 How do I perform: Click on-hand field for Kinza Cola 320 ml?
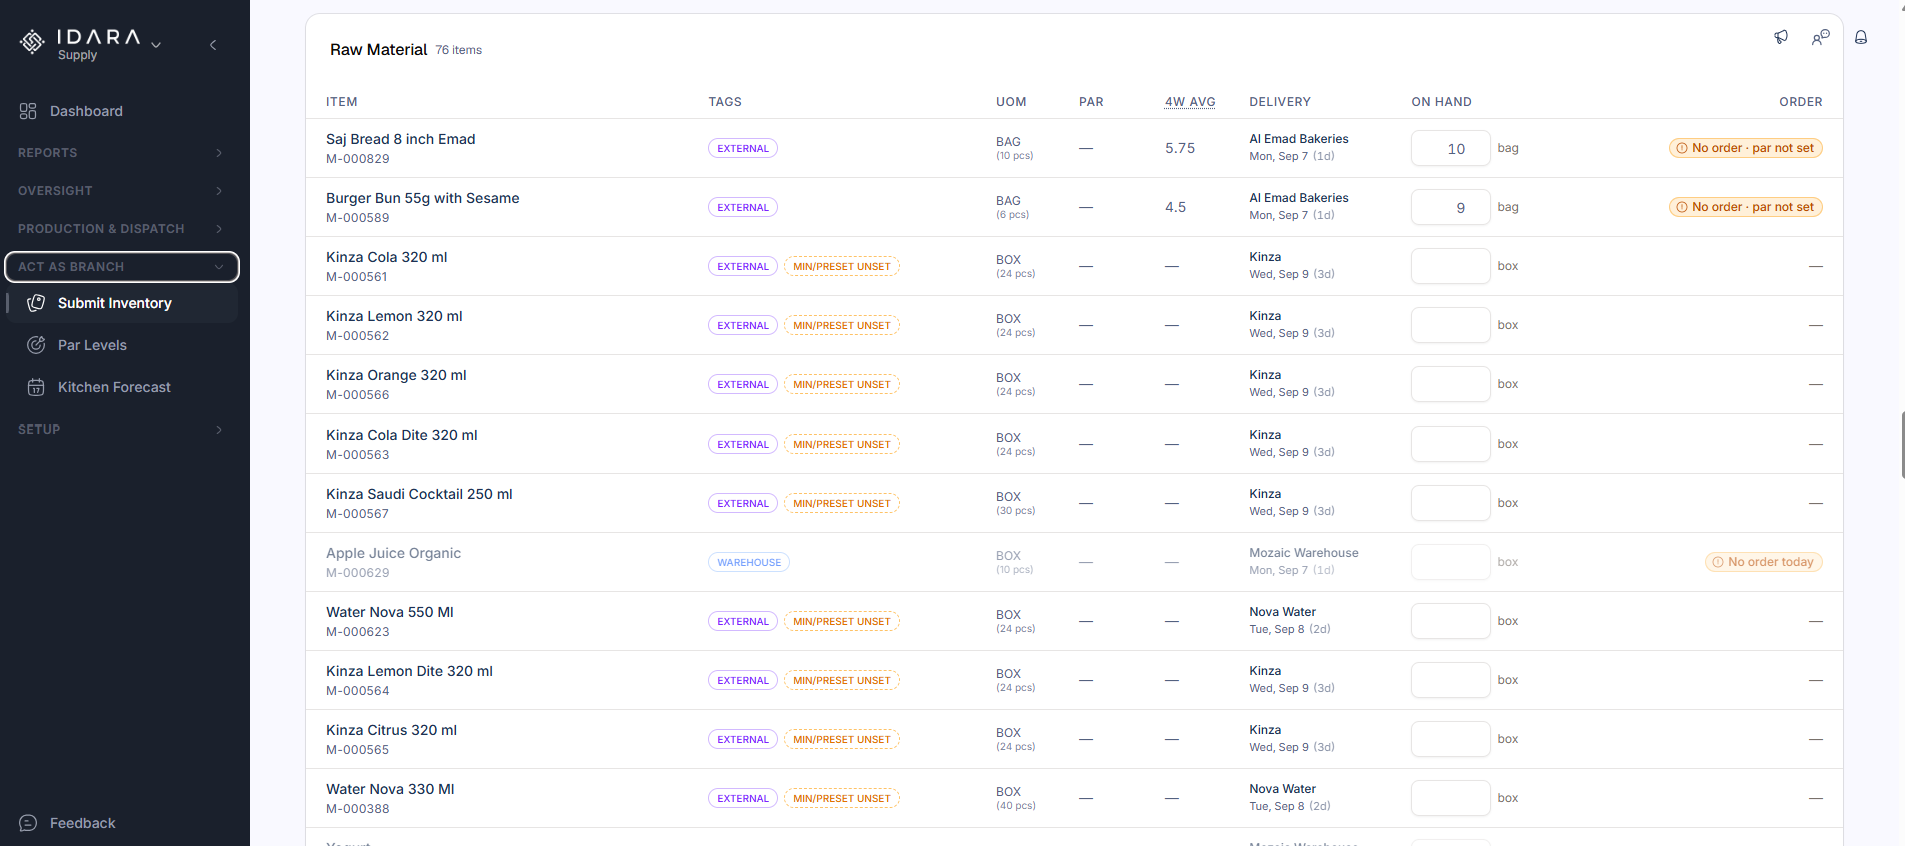[1450, 266]
